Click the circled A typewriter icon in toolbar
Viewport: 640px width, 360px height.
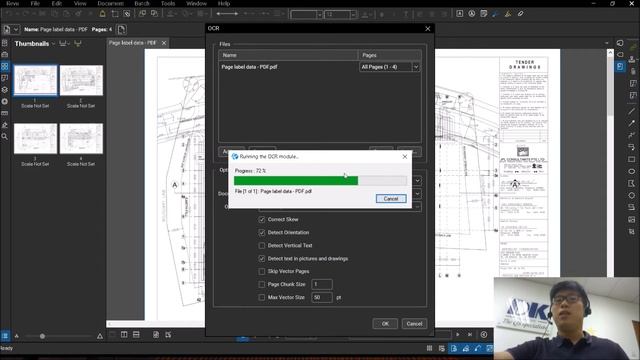(x=472, y=14)
